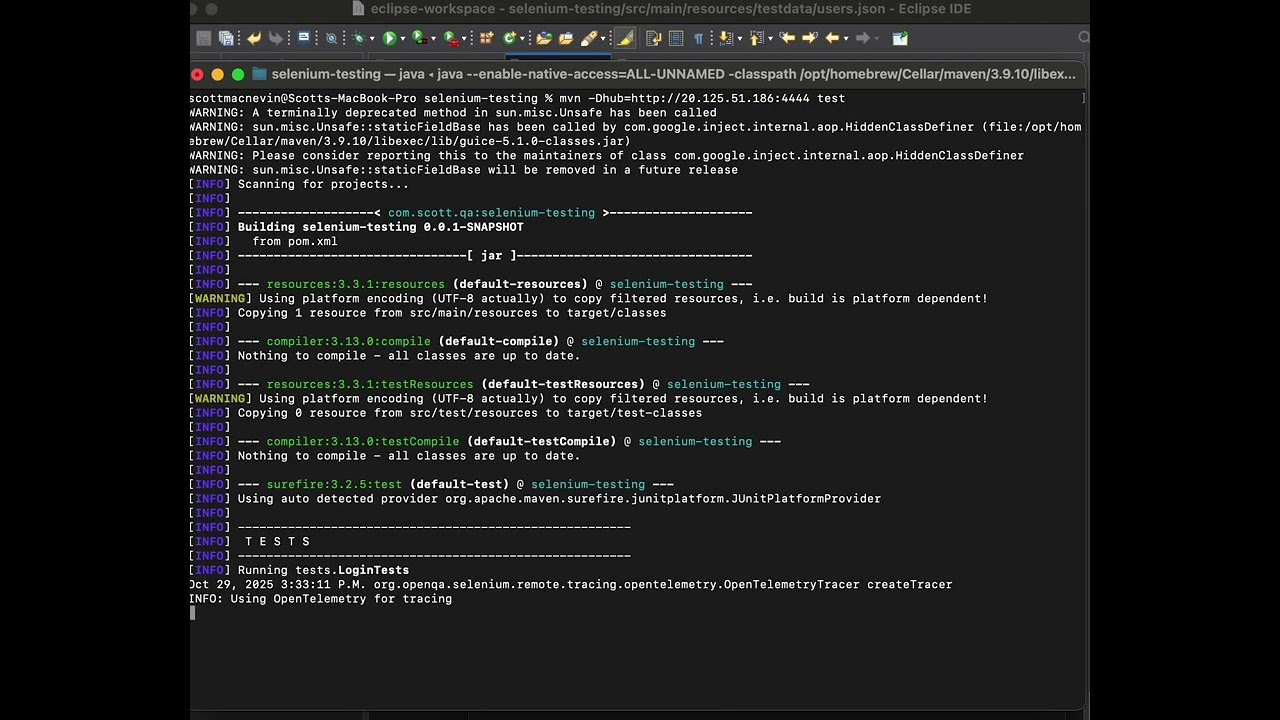Screen dimensions: 1280x720
Task: Click the terminal title "selenium-testing — java"
Action: [x=348, y=74]
